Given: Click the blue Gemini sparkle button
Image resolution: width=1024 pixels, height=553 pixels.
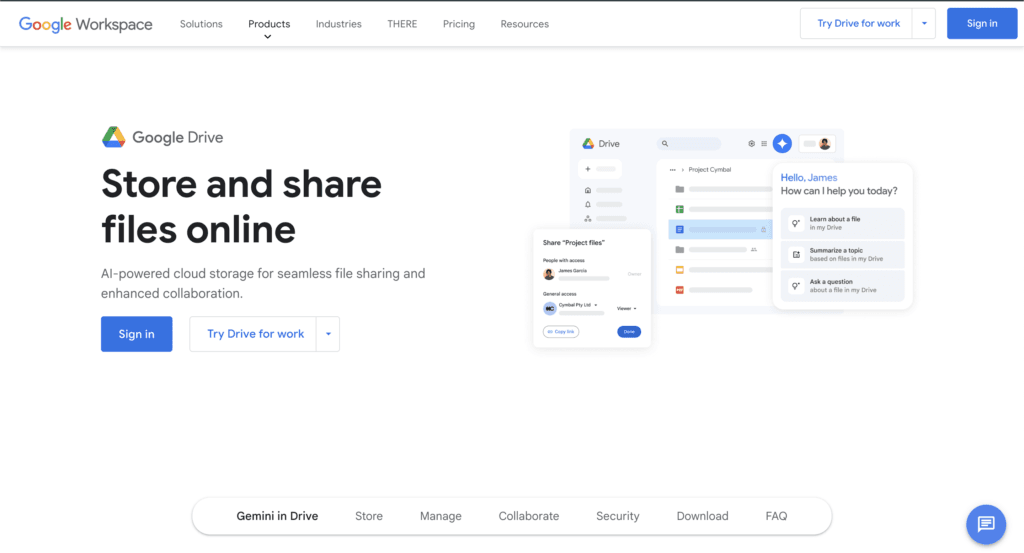Looking at the screenshot, I should (x=782, y=144).
